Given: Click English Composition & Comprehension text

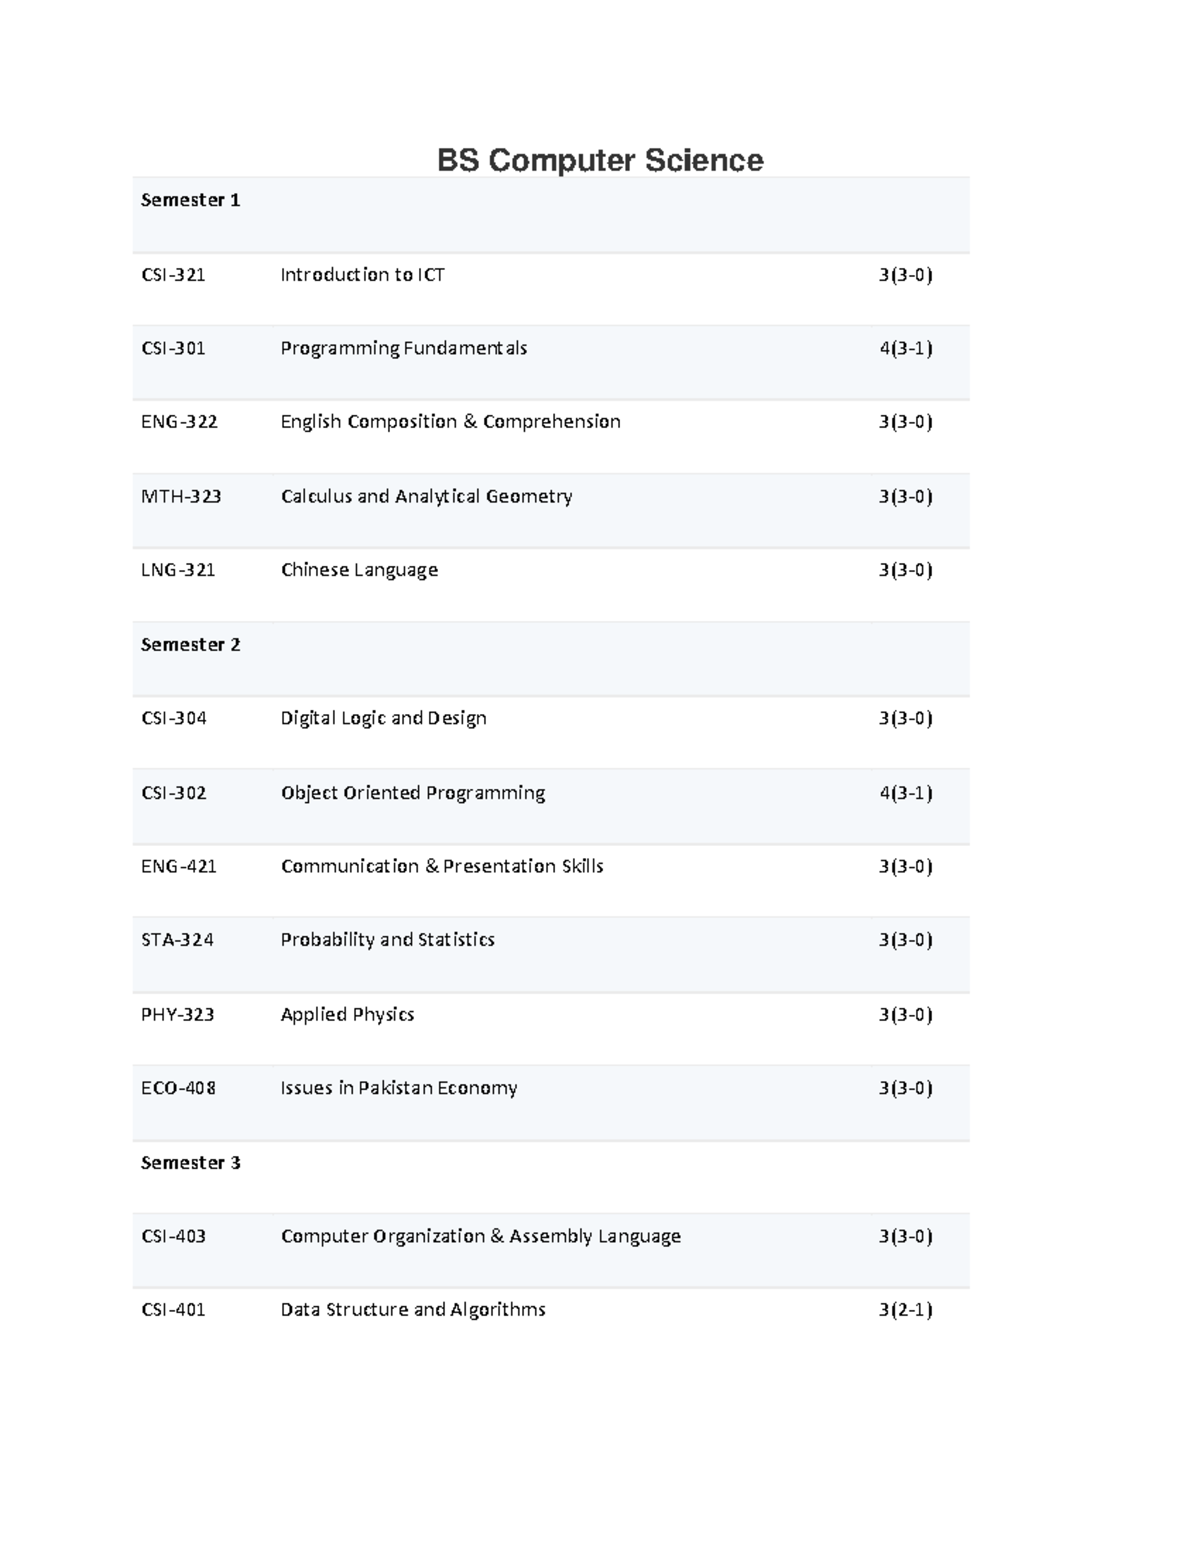Looking at the screenshot, I should tap(450, 422).
